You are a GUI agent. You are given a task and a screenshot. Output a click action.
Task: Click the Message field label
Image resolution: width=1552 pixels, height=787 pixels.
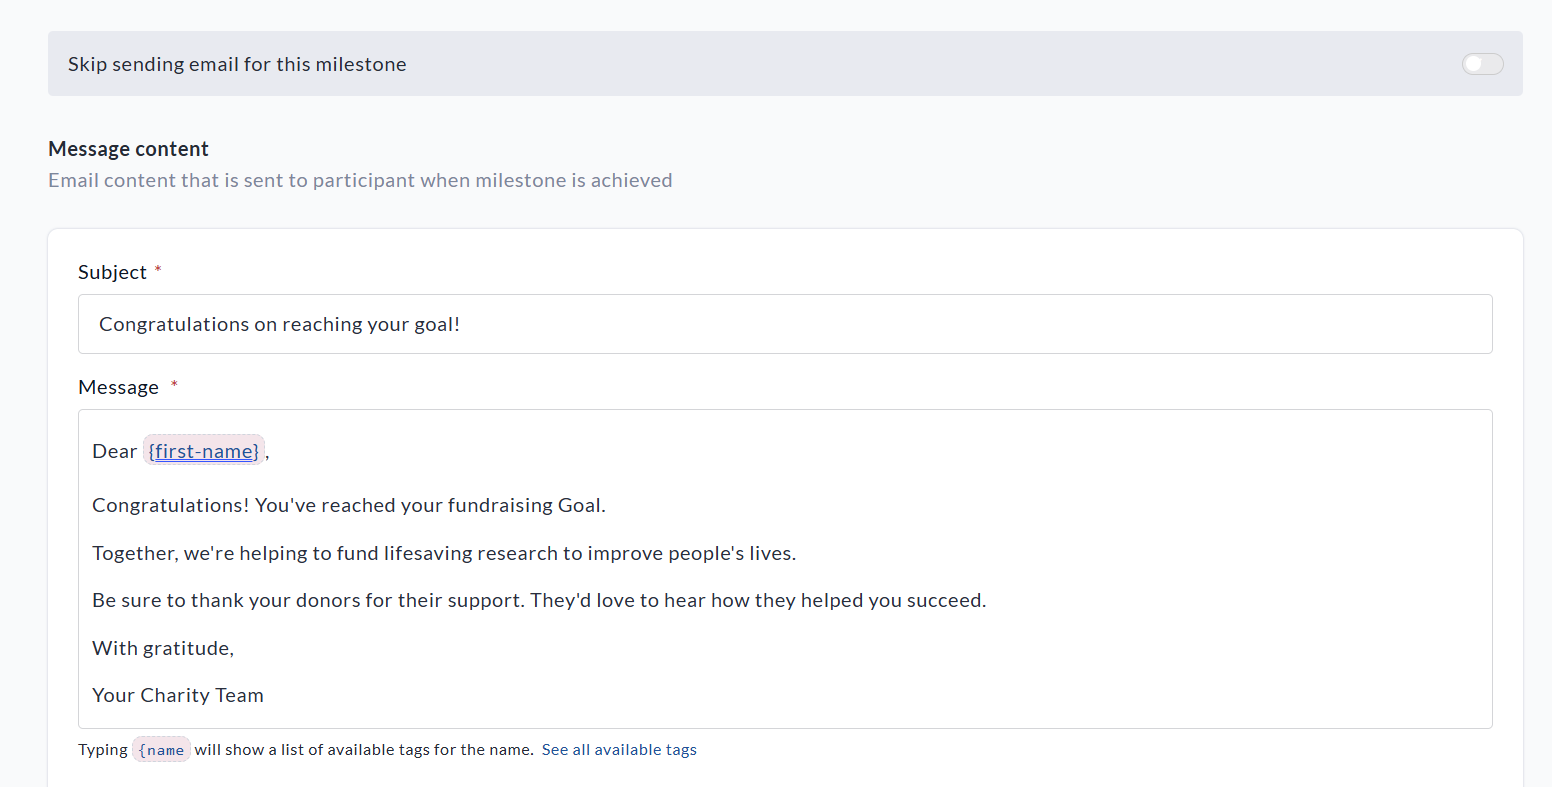click(118, 387)
